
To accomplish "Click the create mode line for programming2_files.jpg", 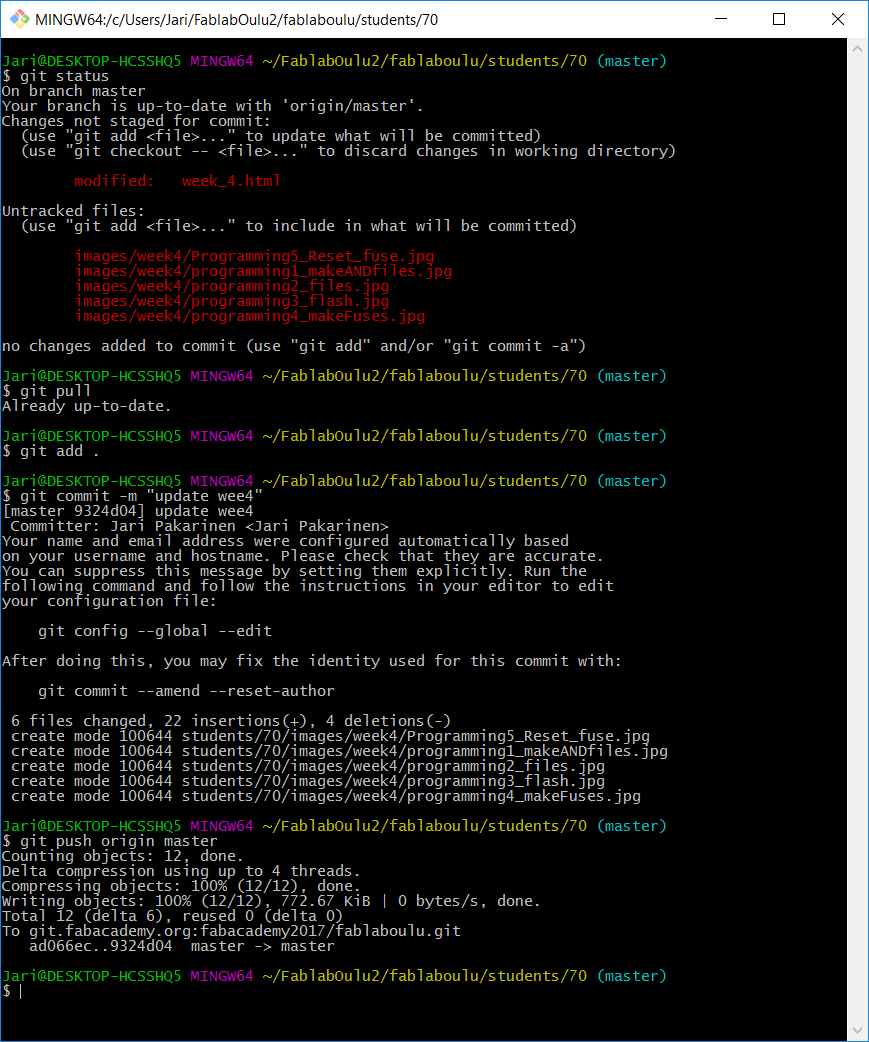I will point(308,766).
